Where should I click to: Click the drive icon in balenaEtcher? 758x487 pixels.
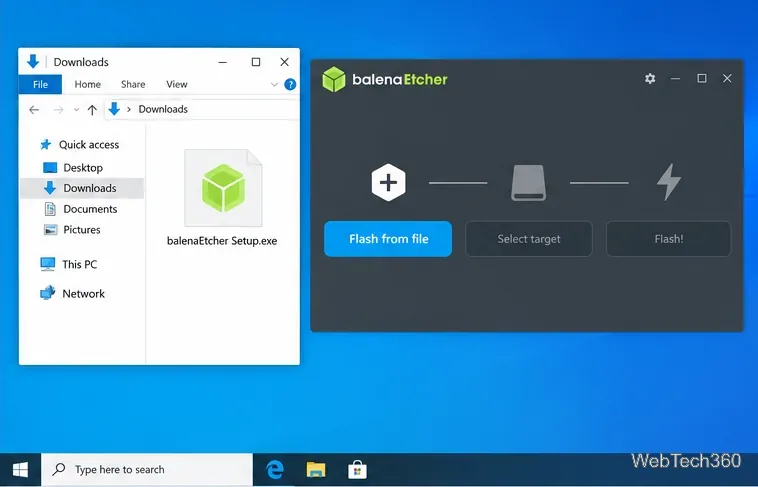(528, 183)
